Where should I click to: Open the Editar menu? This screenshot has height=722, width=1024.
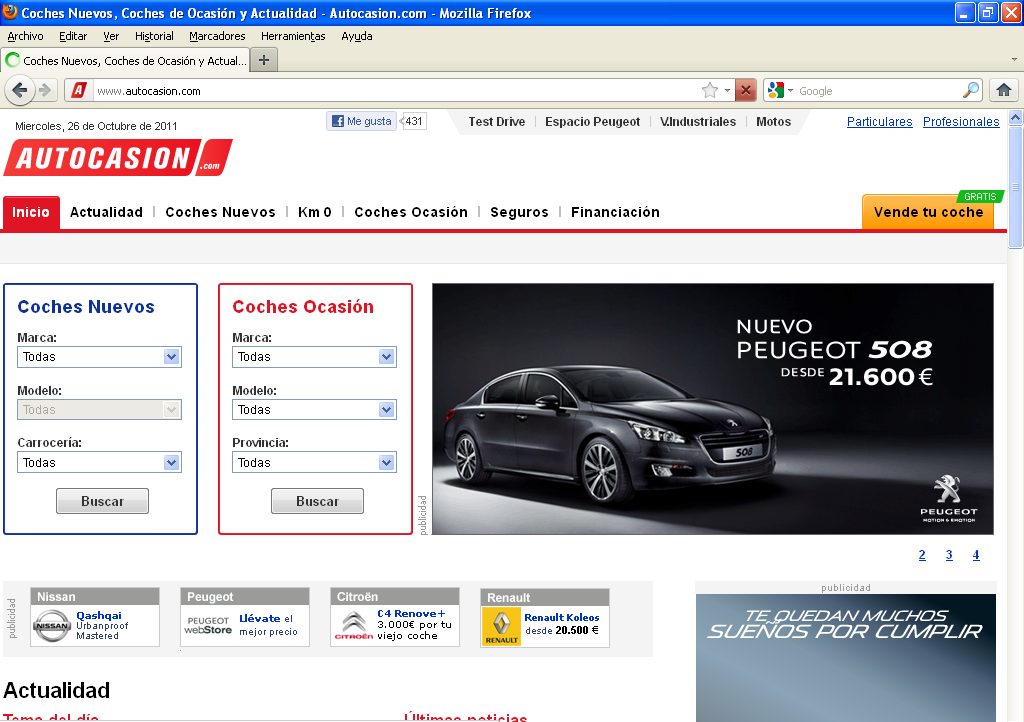(73, 36)
